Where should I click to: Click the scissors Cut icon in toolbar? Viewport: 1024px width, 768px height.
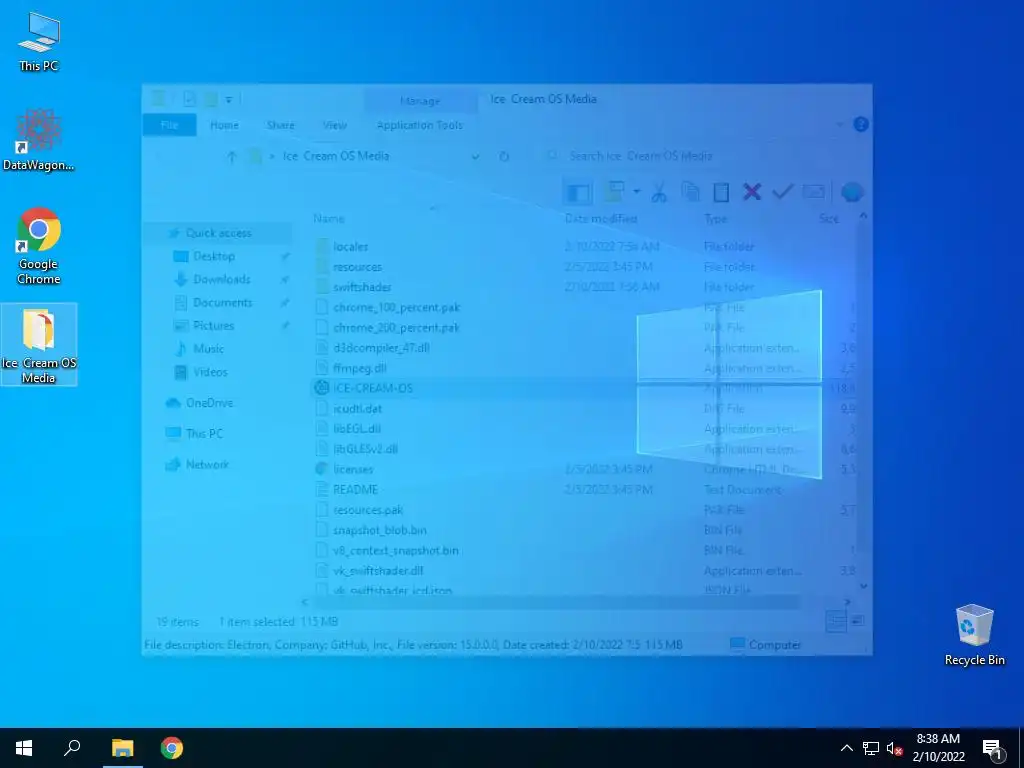[x=659, y=193]
